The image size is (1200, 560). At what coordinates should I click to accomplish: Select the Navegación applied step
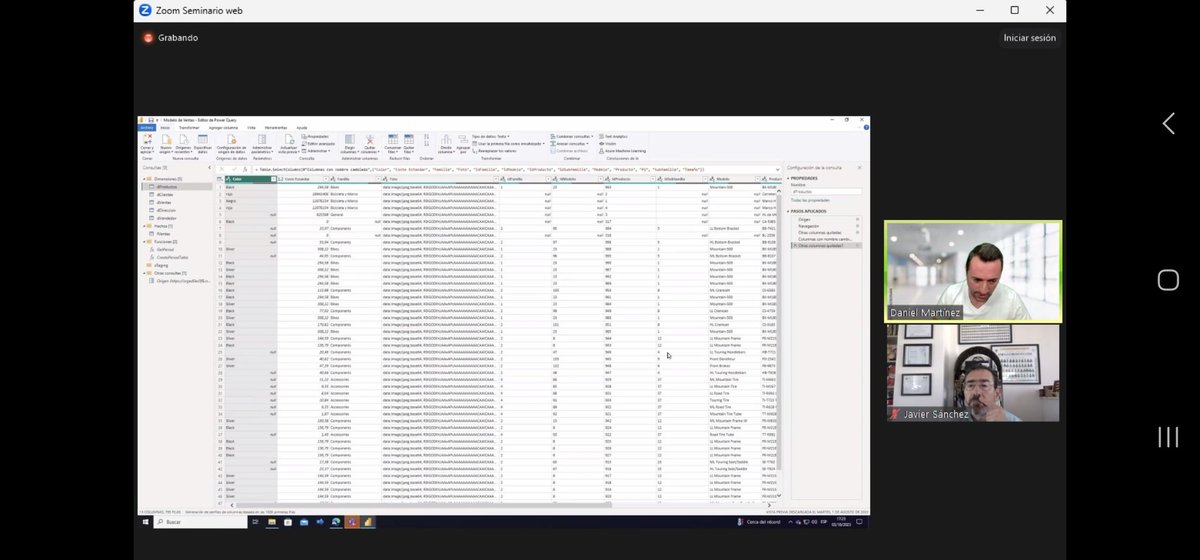point(810,226)
